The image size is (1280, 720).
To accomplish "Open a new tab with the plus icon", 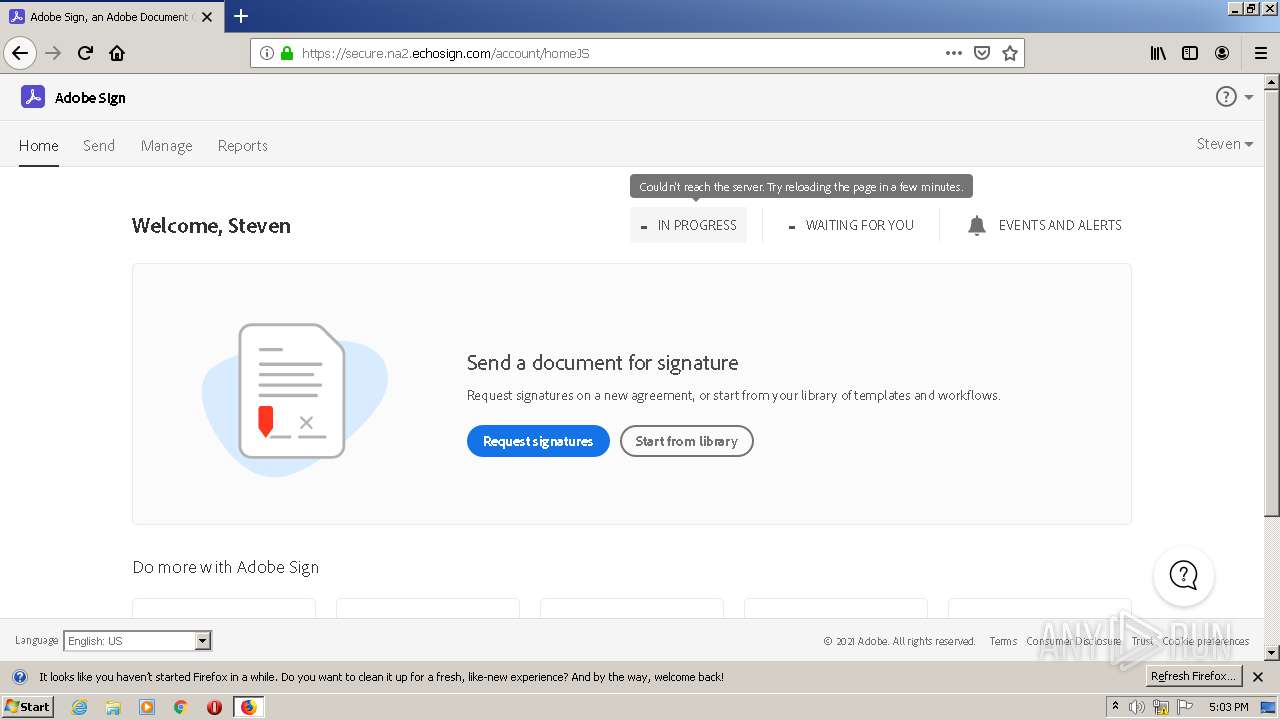I will pos(241,16).
